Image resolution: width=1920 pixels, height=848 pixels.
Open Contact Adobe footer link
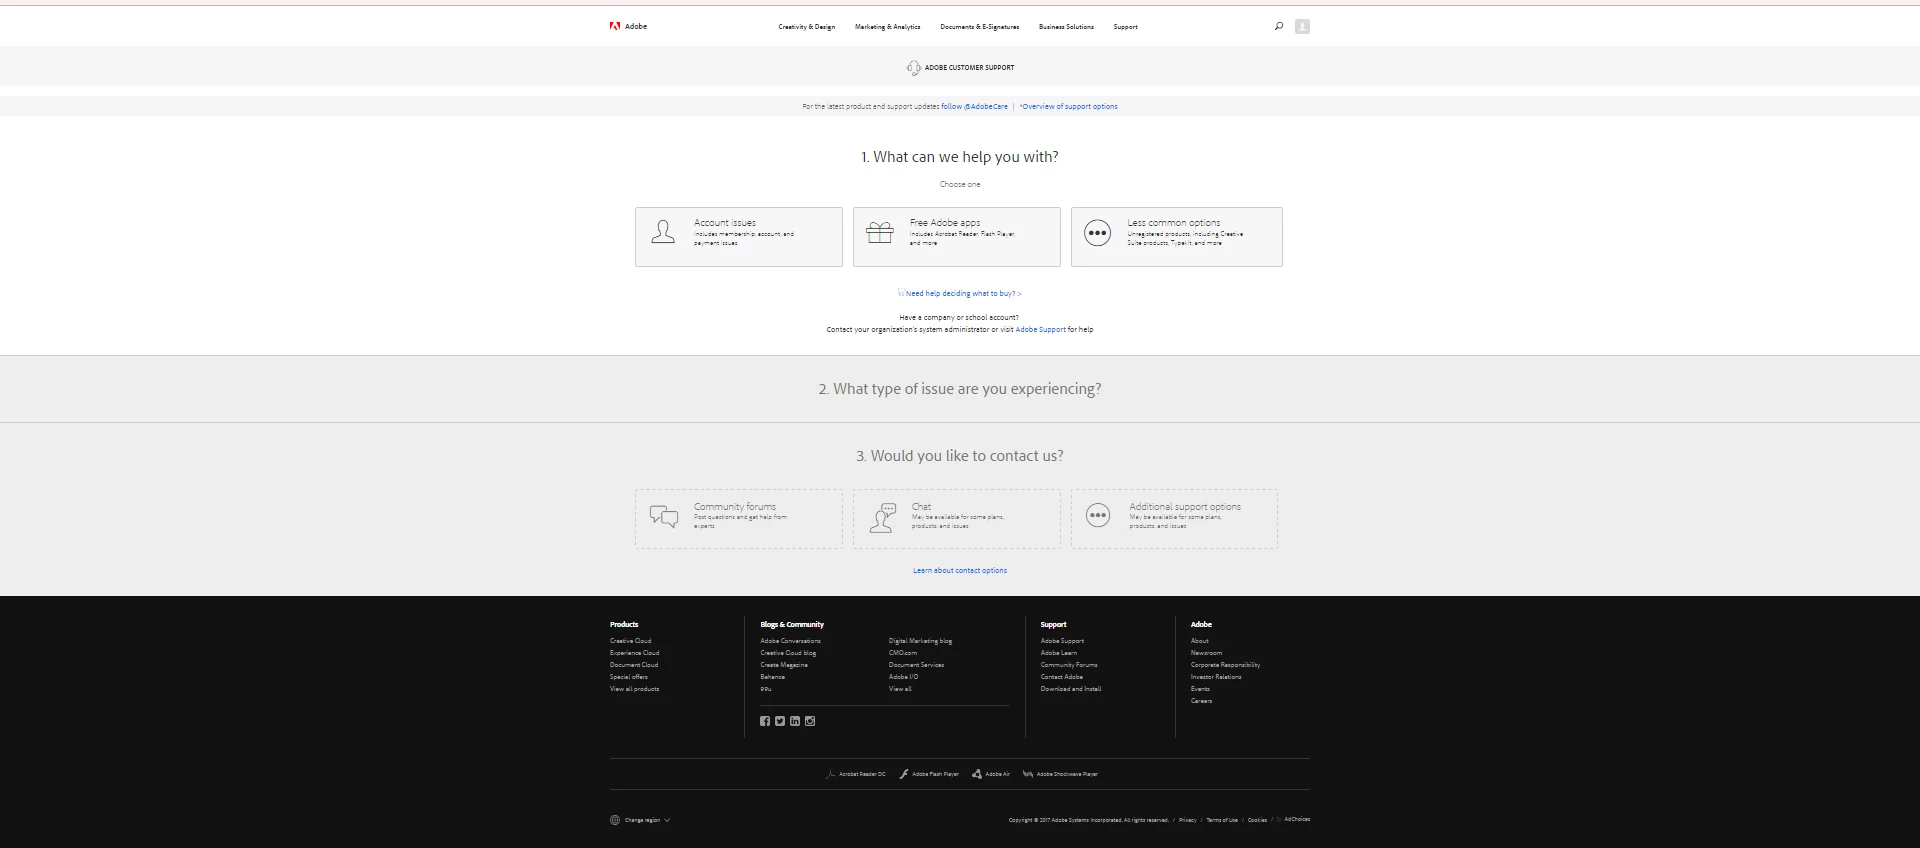click(1061, 677)
